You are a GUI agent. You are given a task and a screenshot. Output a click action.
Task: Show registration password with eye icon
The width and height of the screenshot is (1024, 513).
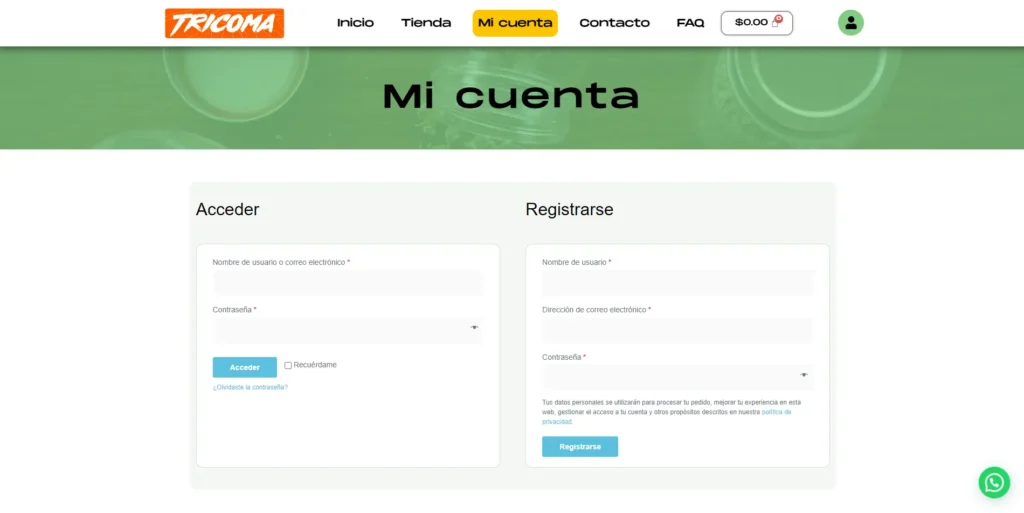pos(804,375)
